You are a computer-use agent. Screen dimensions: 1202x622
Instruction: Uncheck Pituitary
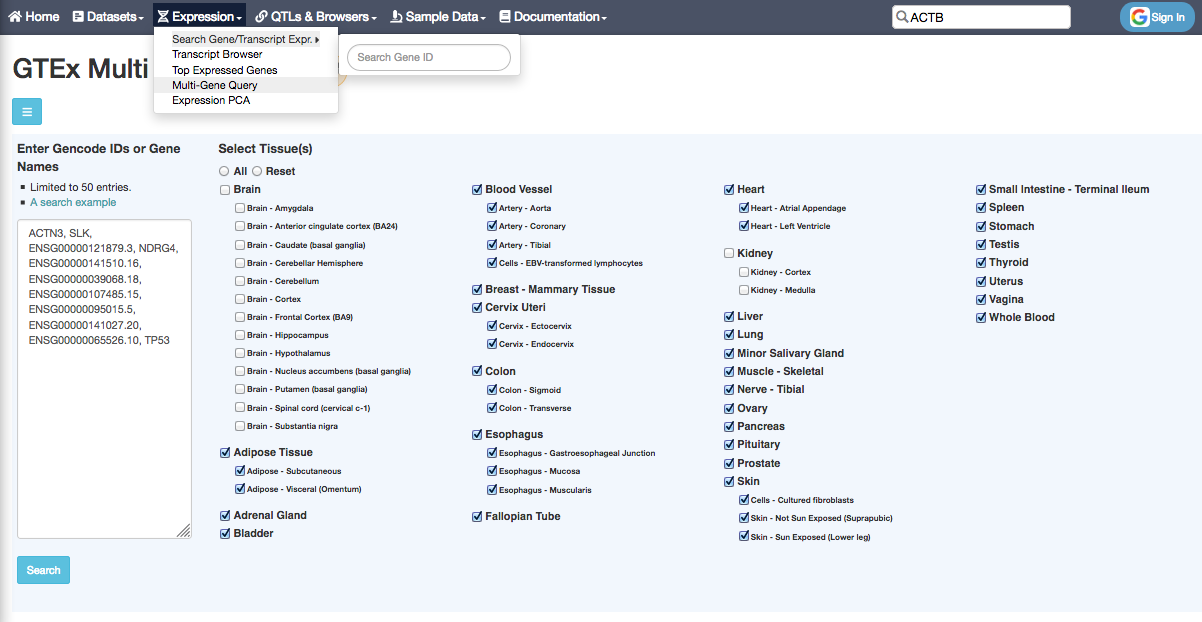point(729,444)
